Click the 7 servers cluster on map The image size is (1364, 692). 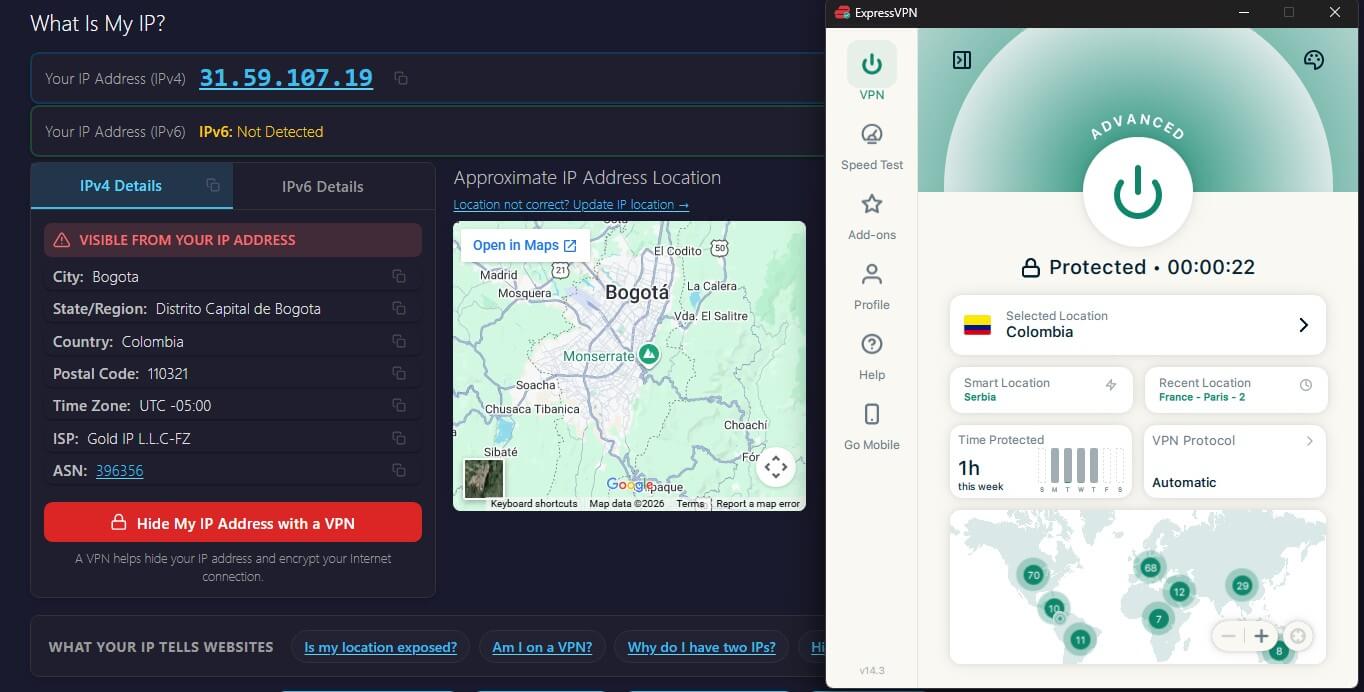(1158, 619)
